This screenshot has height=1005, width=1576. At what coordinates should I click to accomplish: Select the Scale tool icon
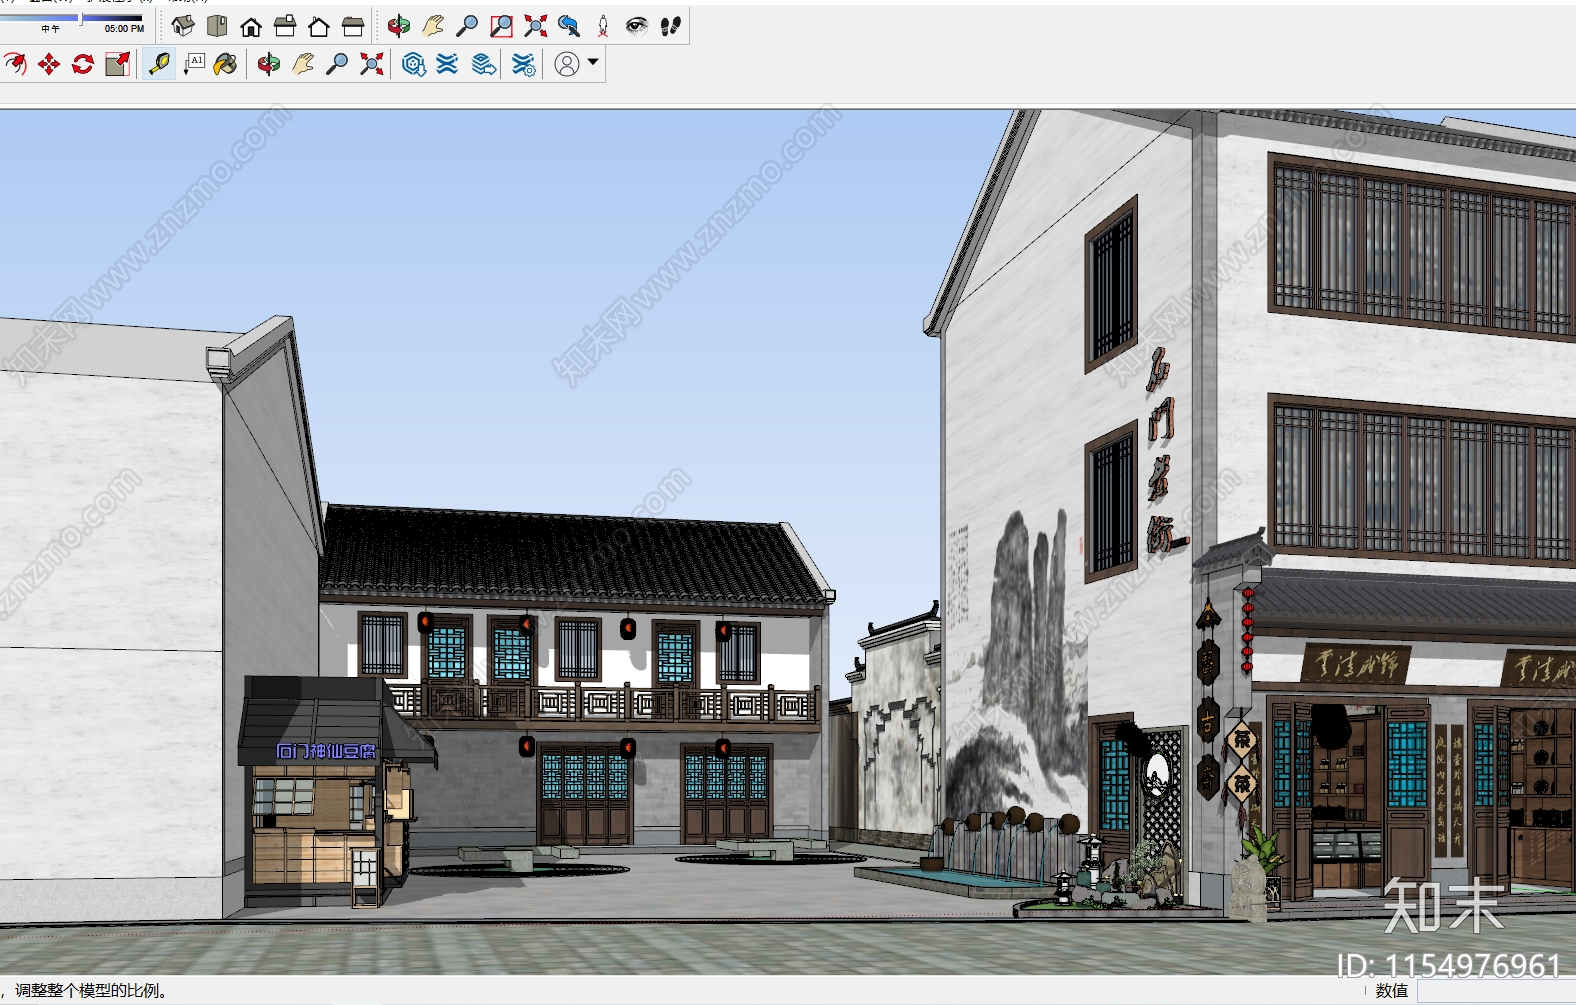click(x=117, y=64)
